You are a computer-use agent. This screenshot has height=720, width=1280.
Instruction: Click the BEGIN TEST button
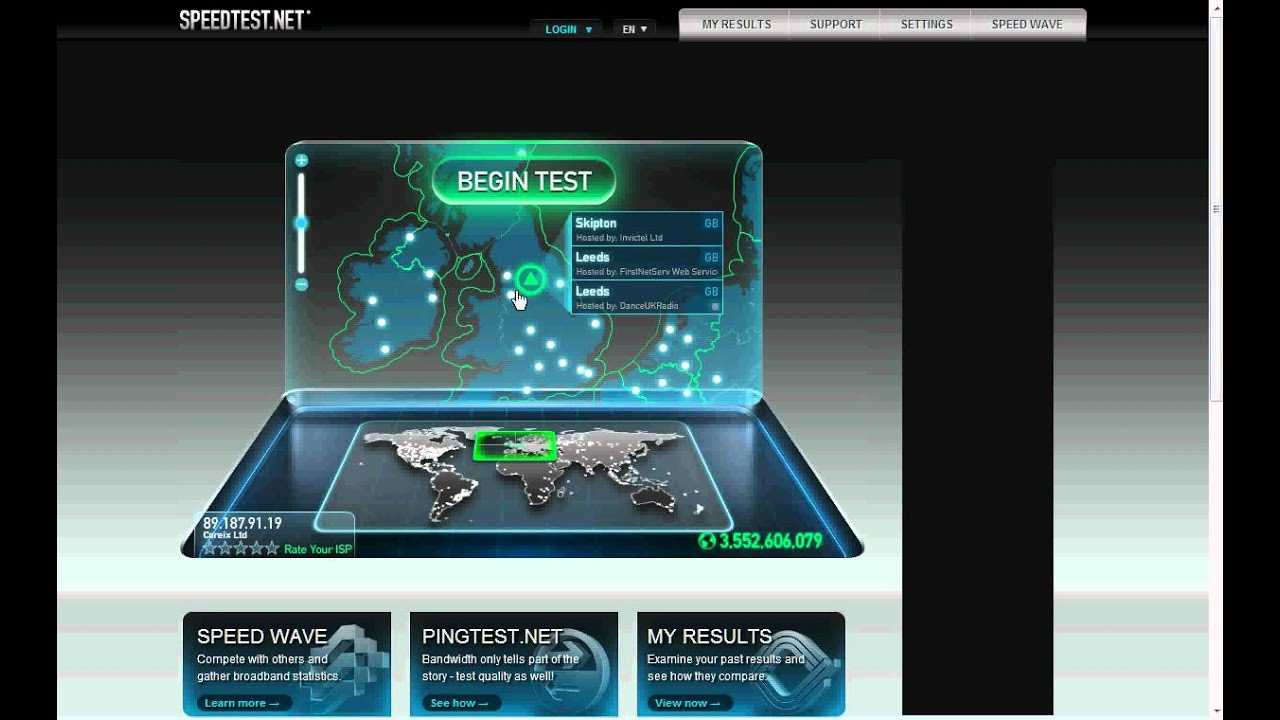coord(524,181)
